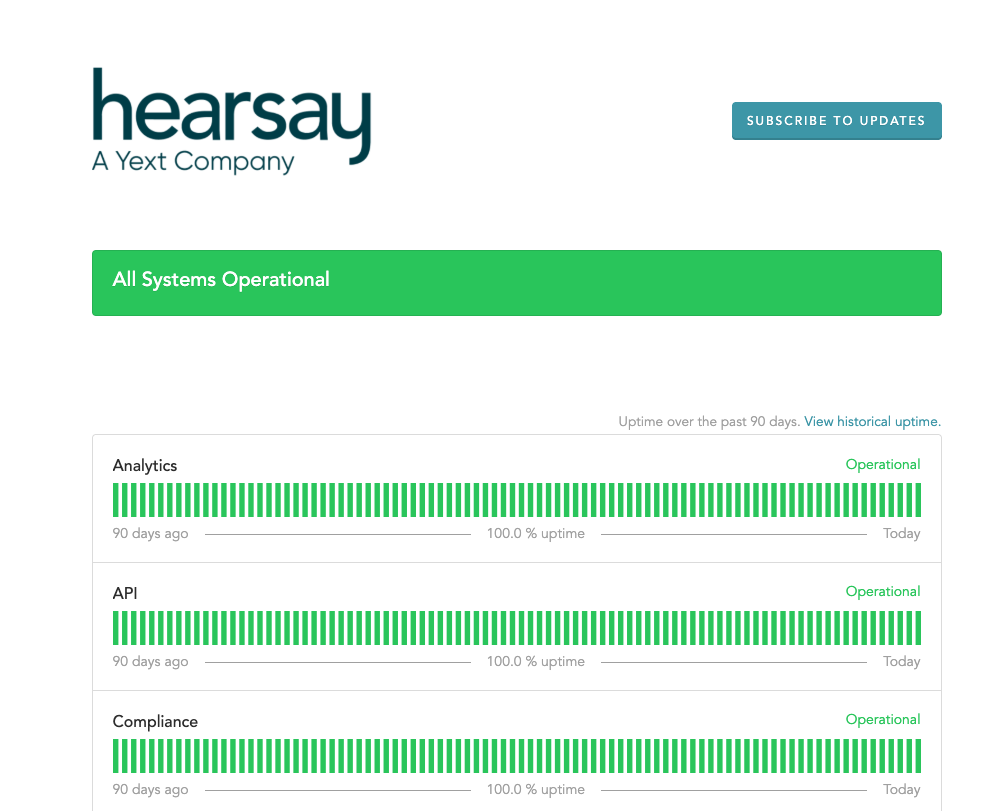Click A Yext Company tagline
987x811 pixels.
point(193,162)
